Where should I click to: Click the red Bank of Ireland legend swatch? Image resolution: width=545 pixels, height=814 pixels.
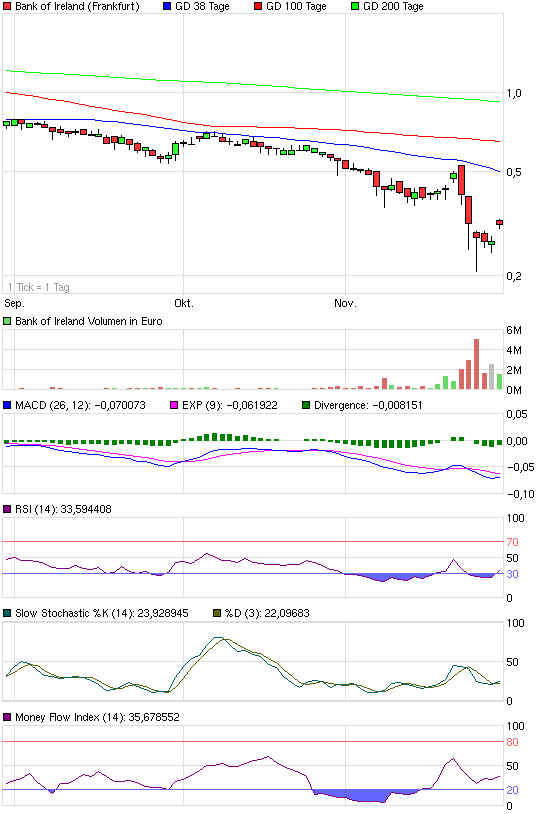[7, 7]
